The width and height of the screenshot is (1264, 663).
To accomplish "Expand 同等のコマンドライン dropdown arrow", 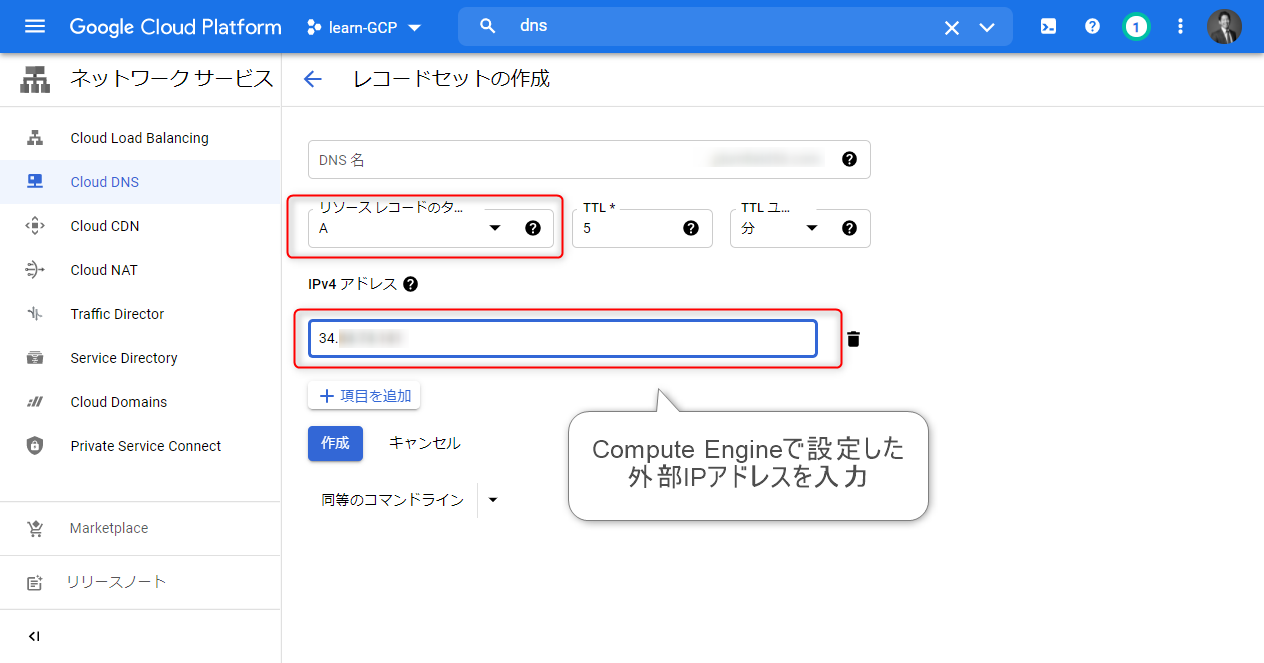I will click(491, 500).
